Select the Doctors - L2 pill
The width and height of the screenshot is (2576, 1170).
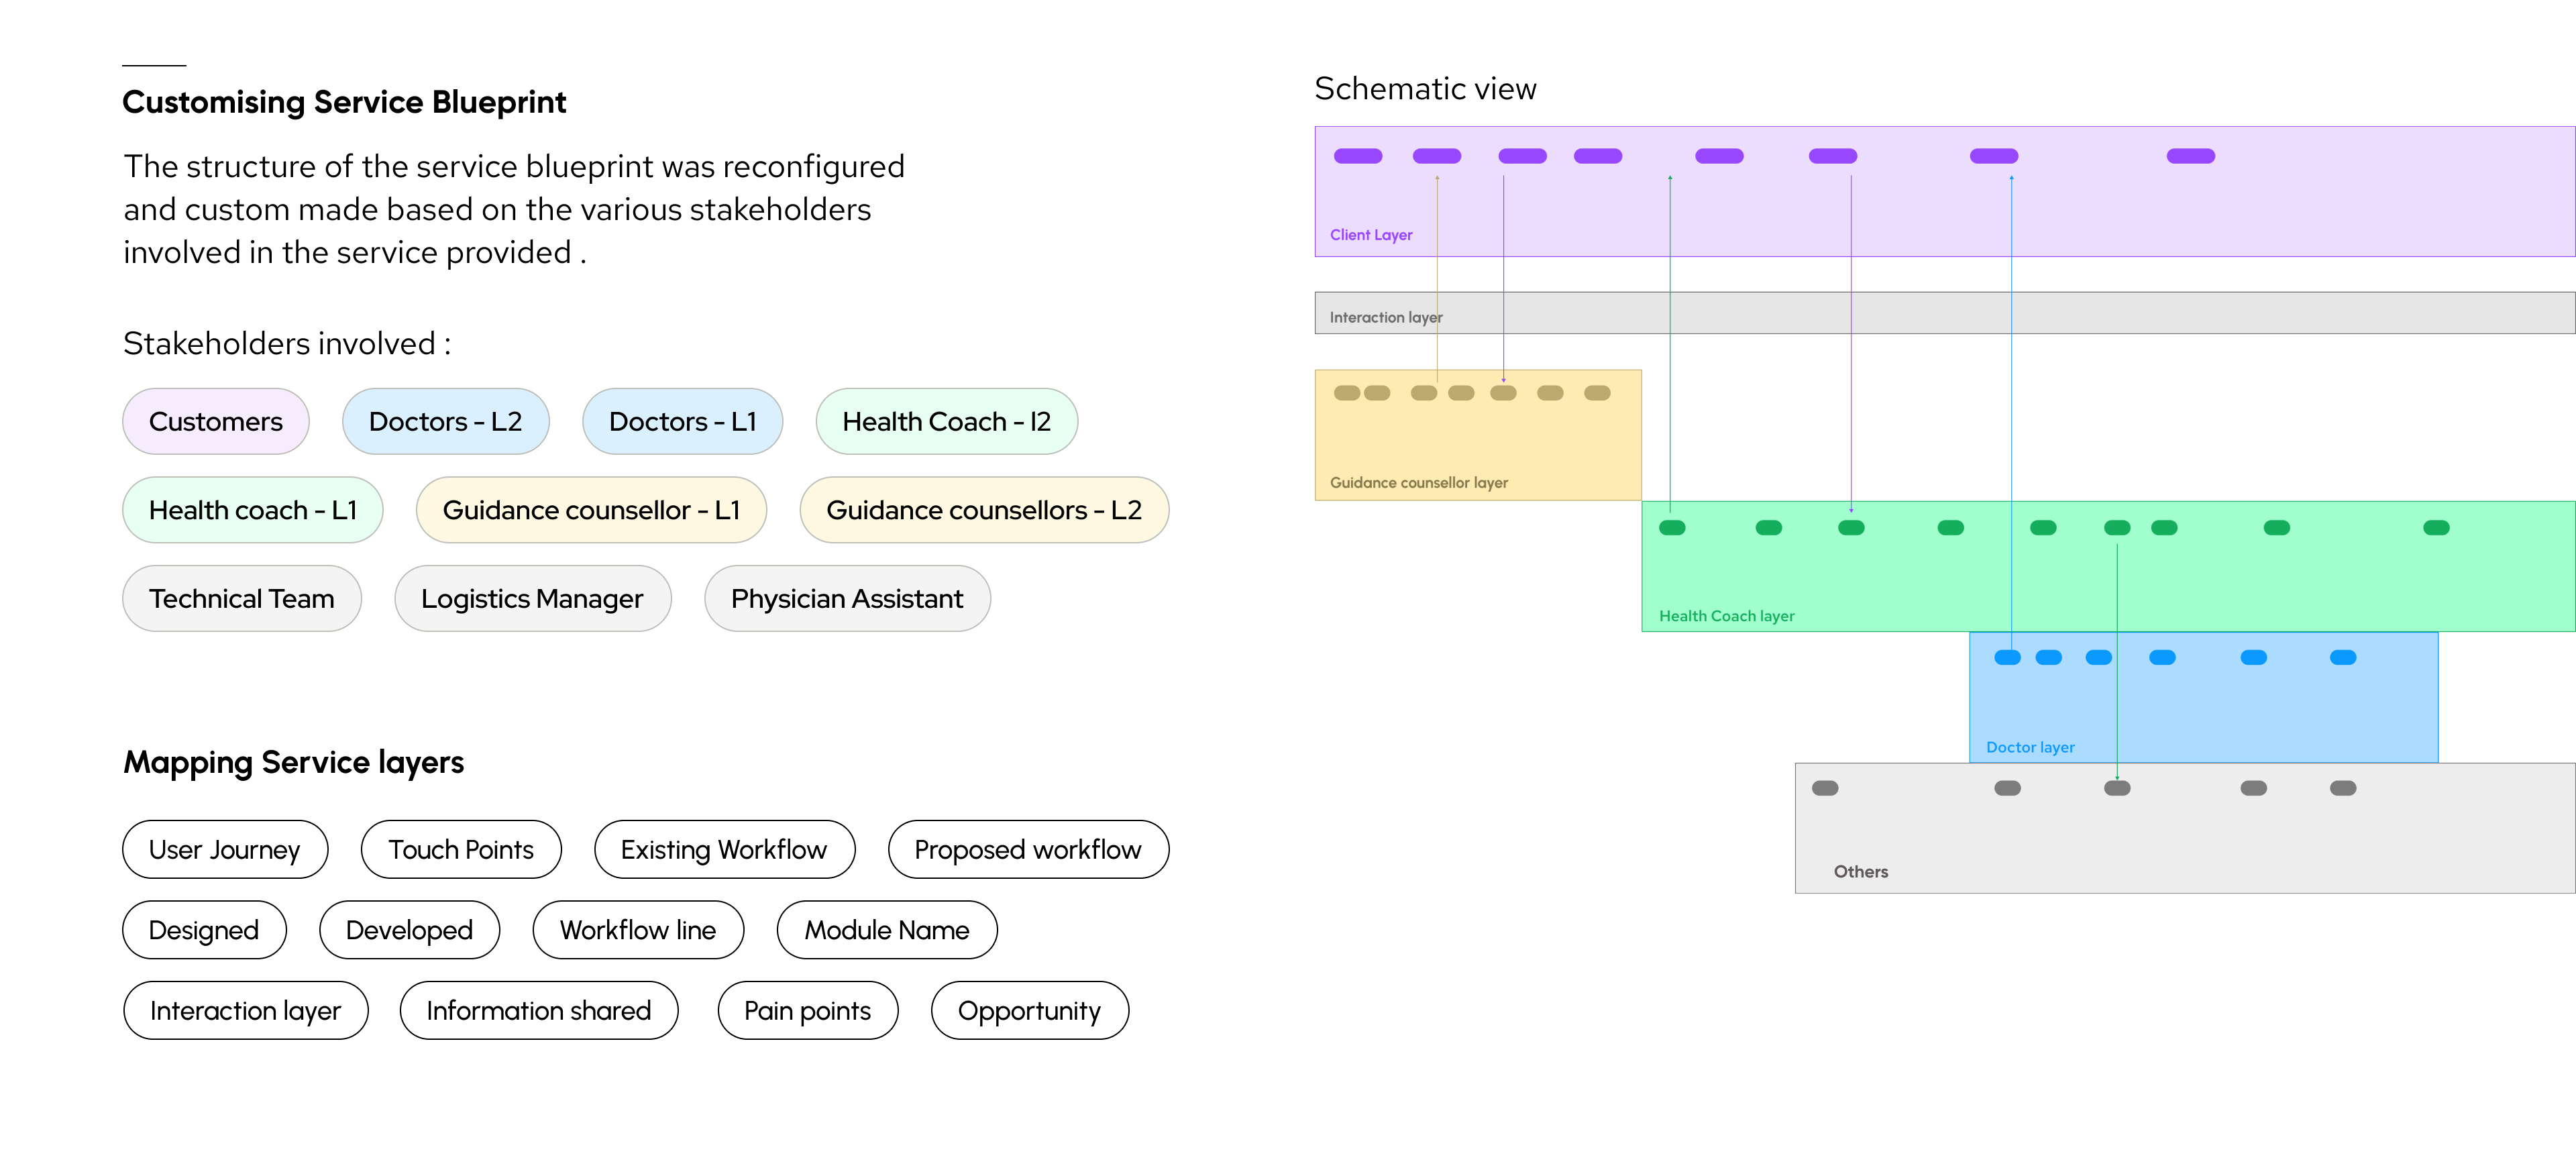[x=445, y=422]
